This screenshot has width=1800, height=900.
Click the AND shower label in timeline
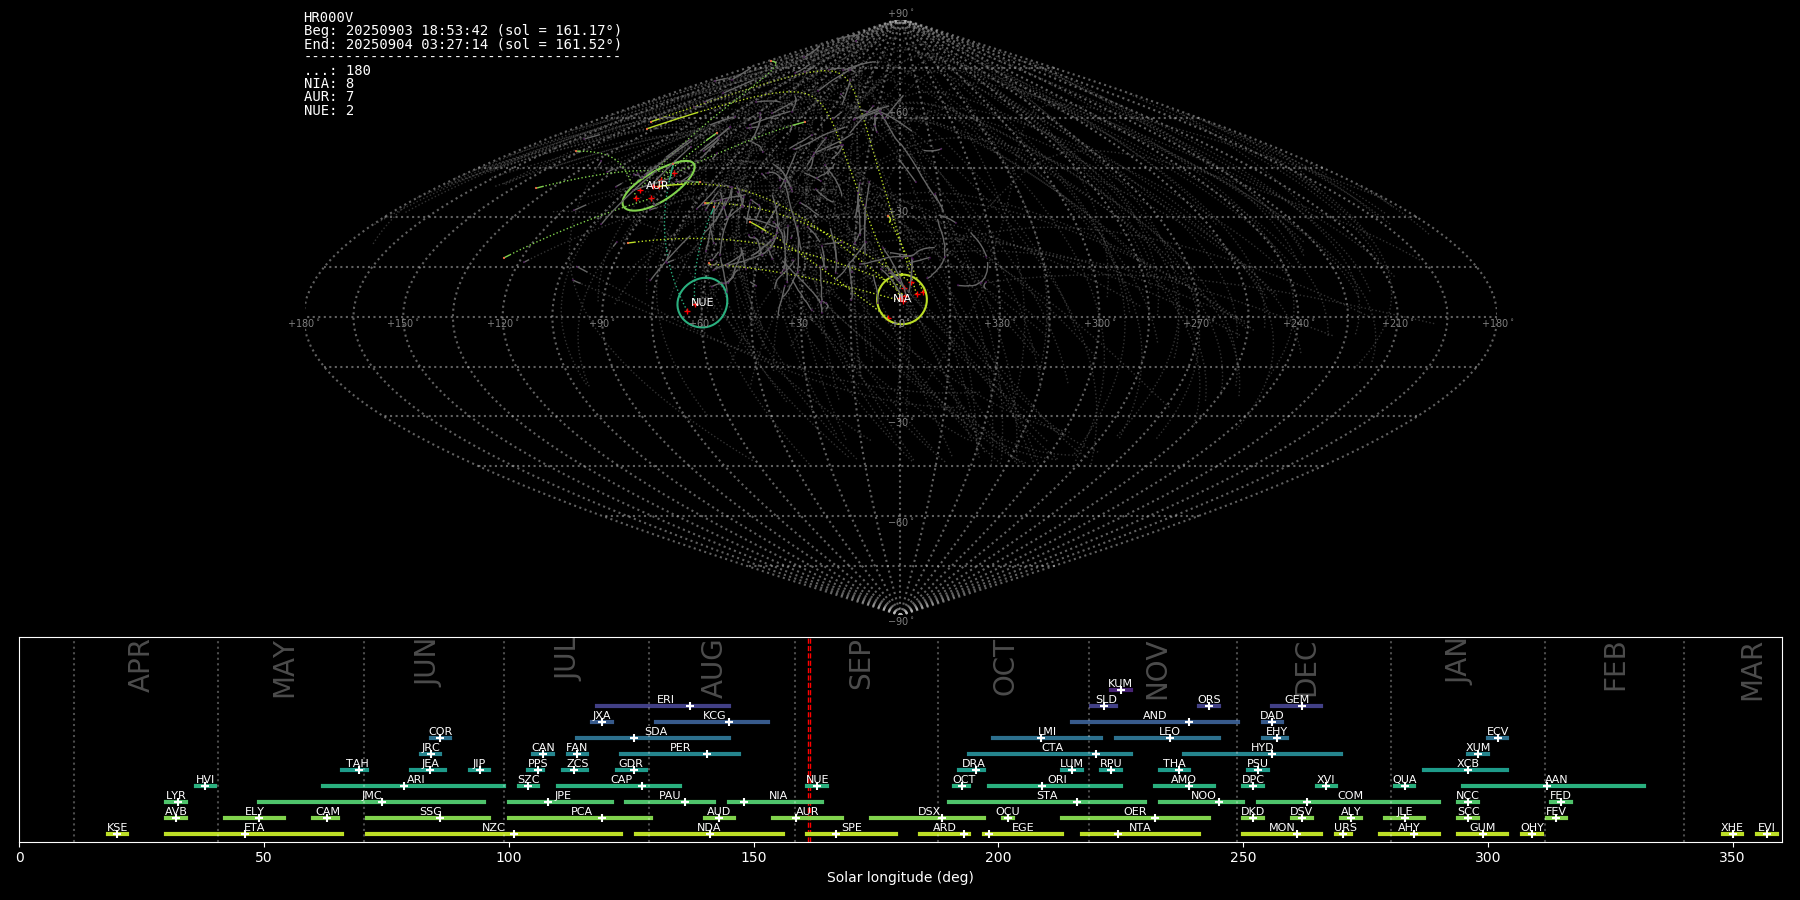pos(1154,715)
